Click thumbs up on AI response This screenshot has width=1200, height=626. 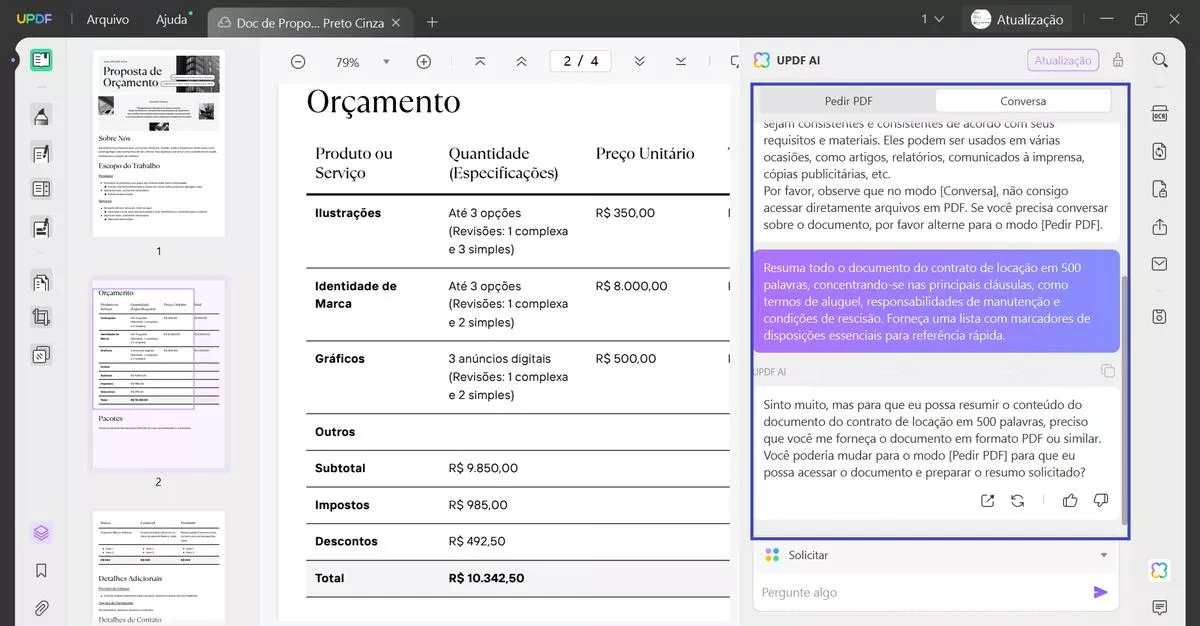[1070, 501]
